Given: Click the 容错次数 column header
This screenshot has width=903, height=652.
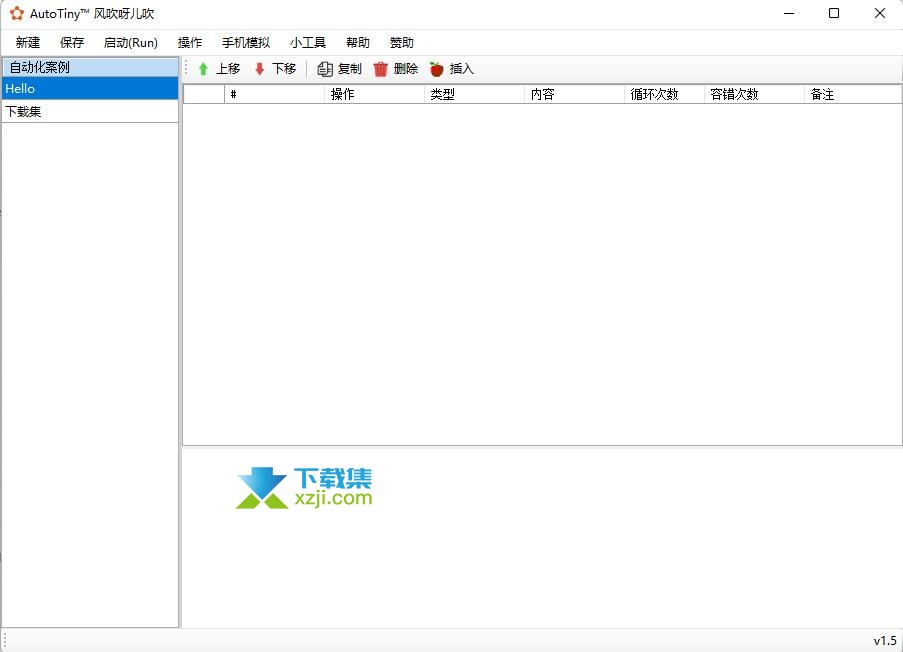Looking at the screenshot, I should click(x=754, y=94).
